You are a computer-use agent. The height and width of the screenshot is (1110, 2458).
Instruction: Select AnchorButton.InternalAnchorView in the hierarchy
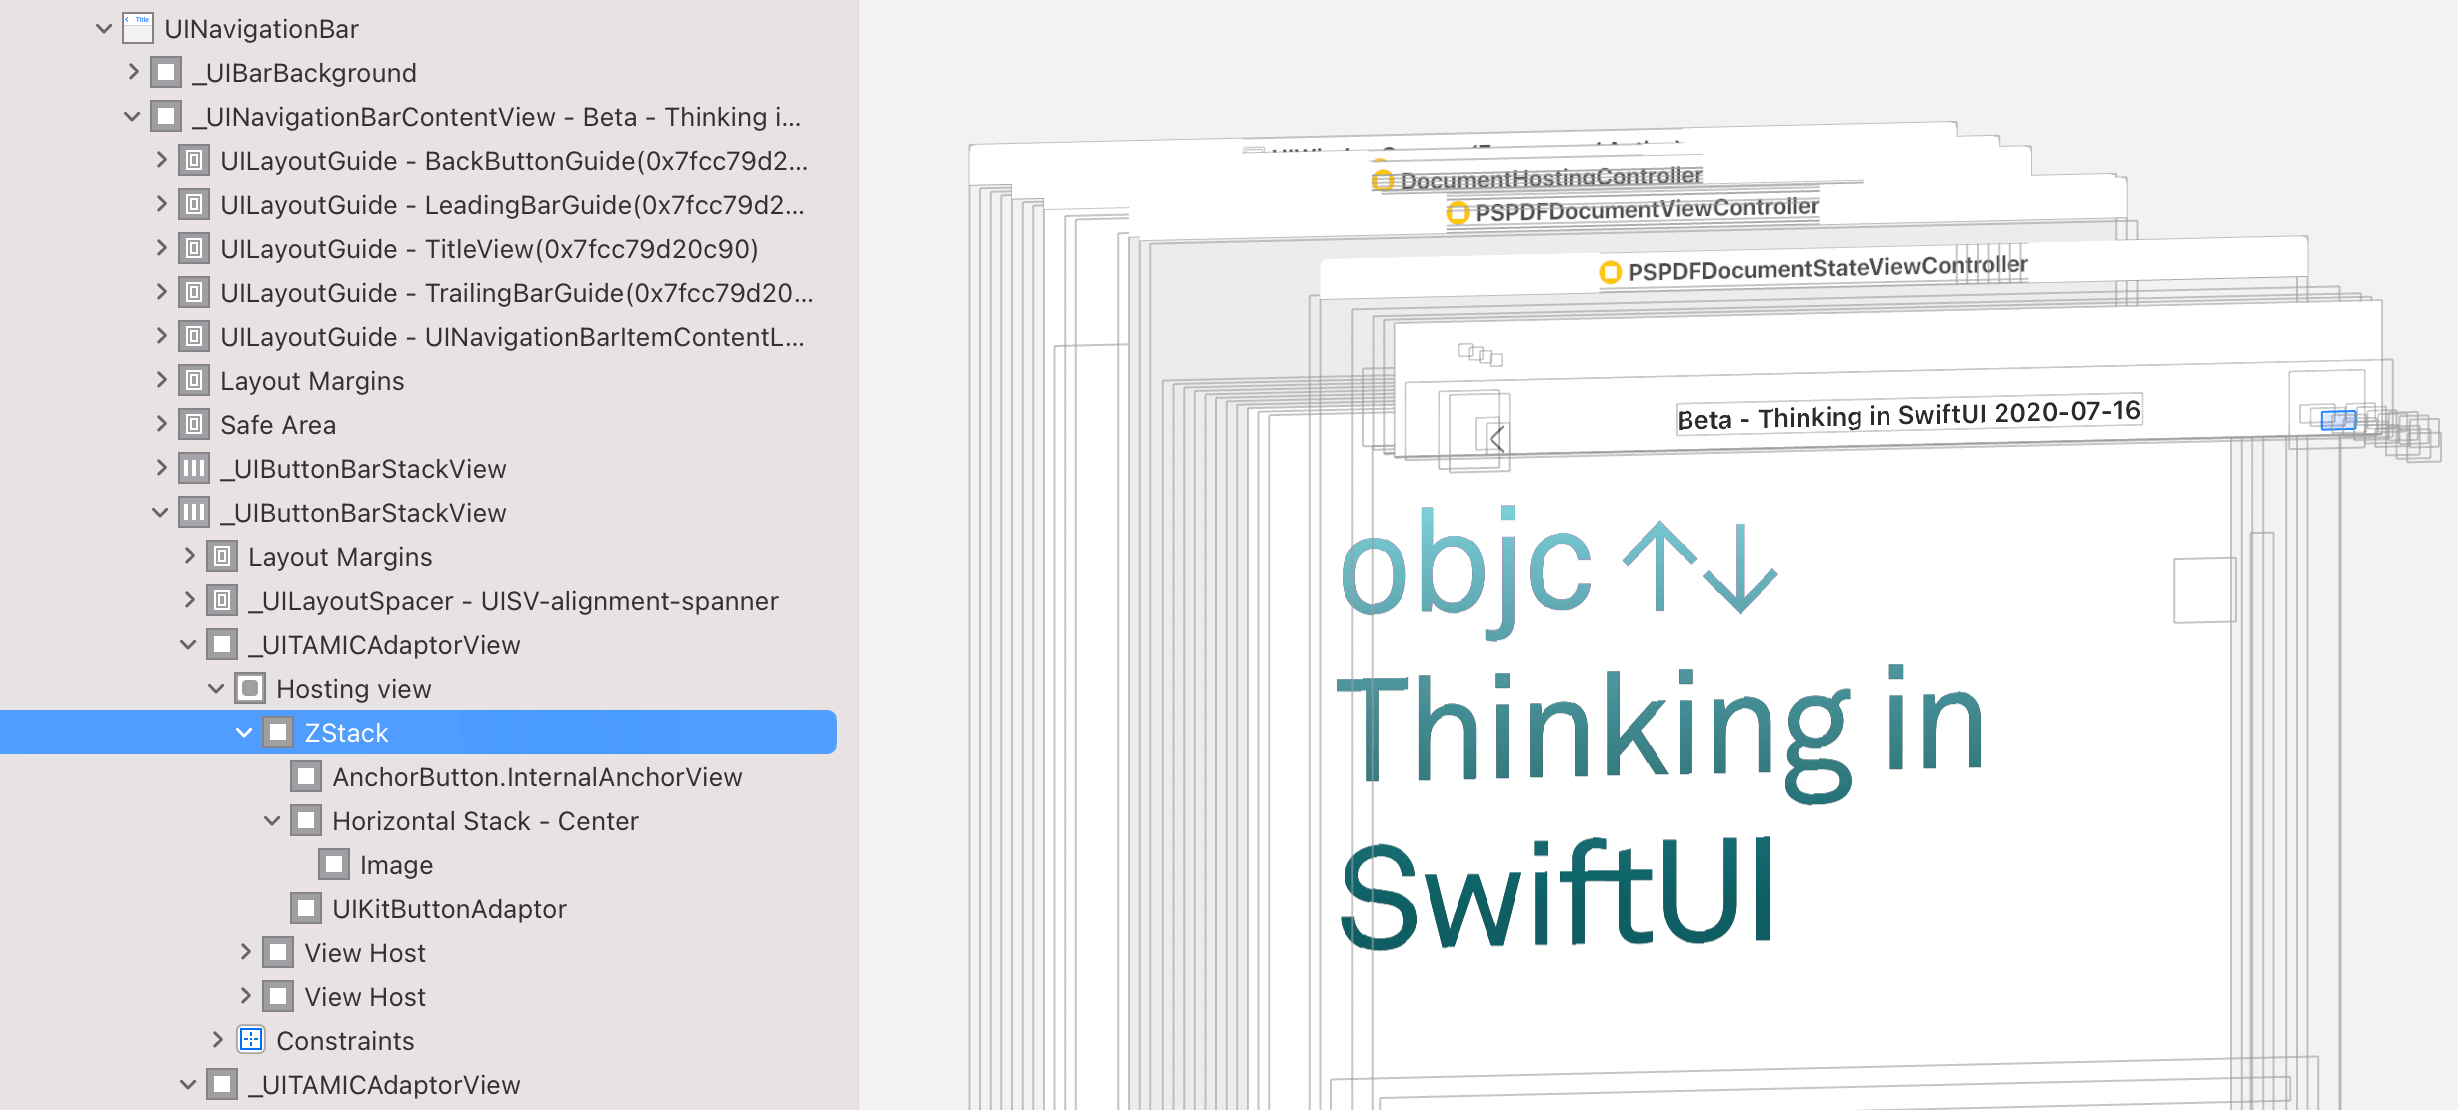(x=537, y=776)
